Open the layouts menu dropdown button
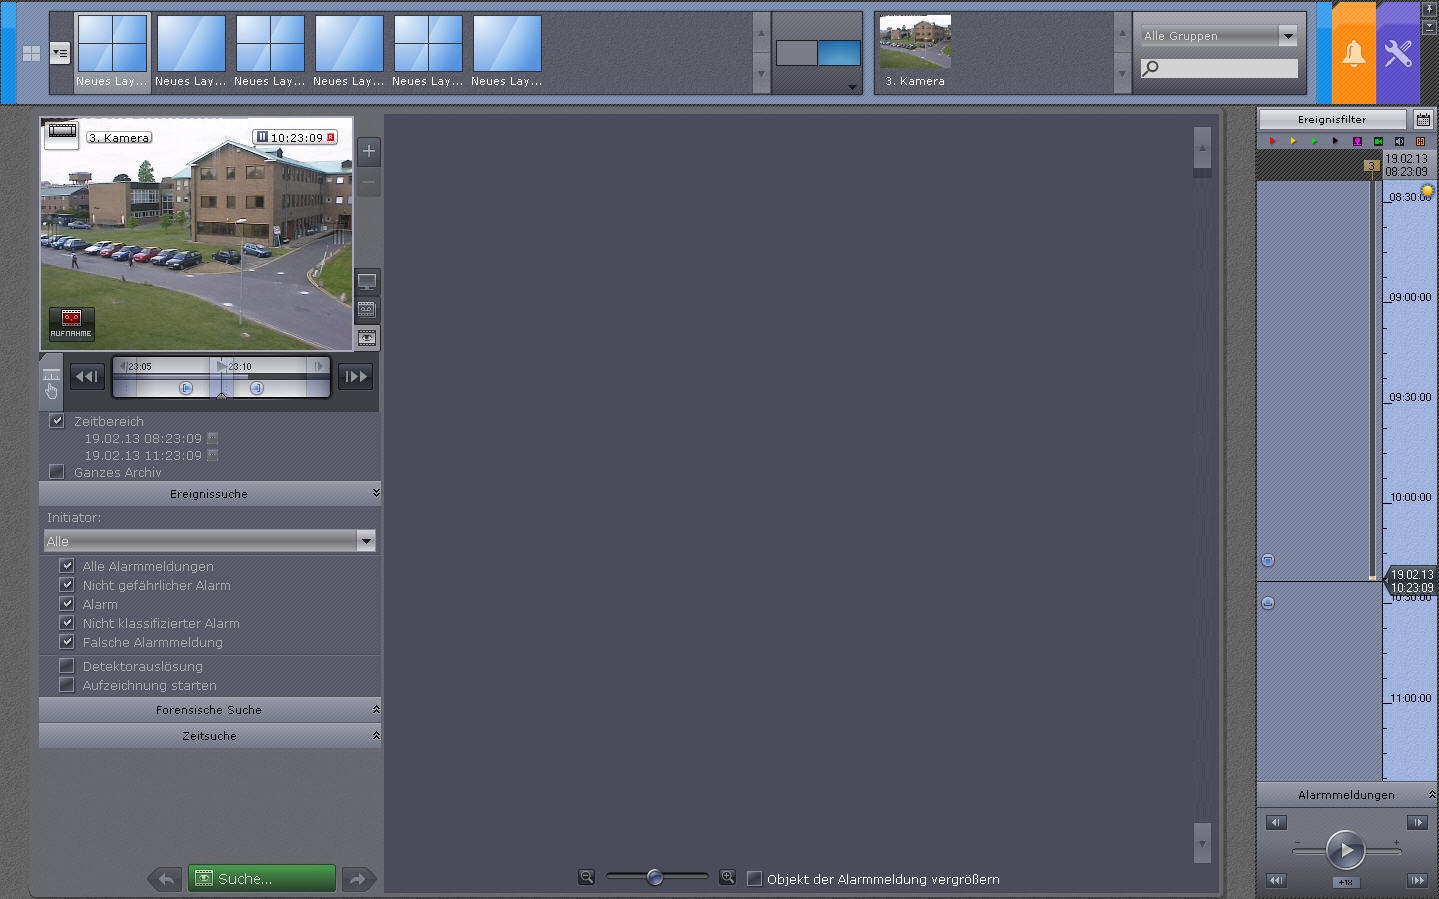The width and height of the screenshot is (1439, 899). 60,54
